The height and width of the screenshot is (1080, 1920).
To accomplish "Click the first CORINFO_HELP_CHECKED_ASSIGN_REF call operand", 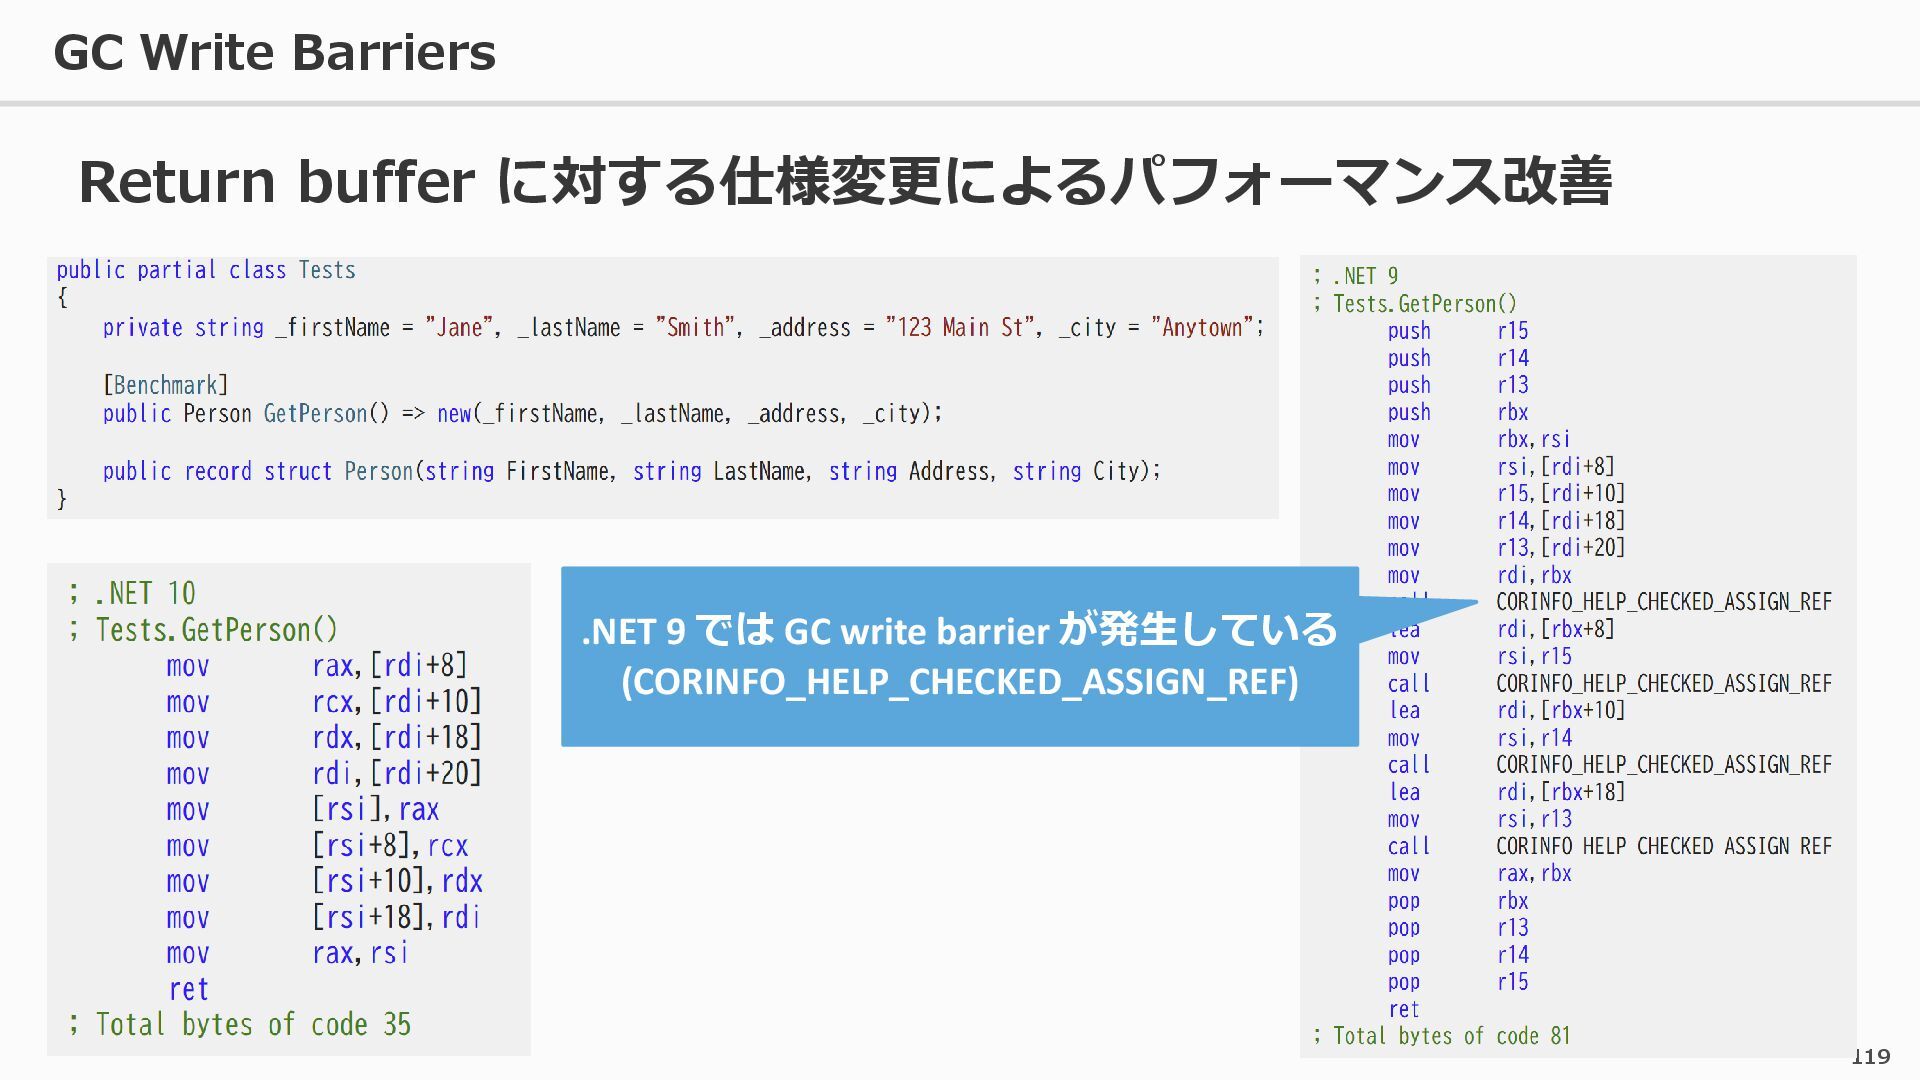I will coord(1663,602).
